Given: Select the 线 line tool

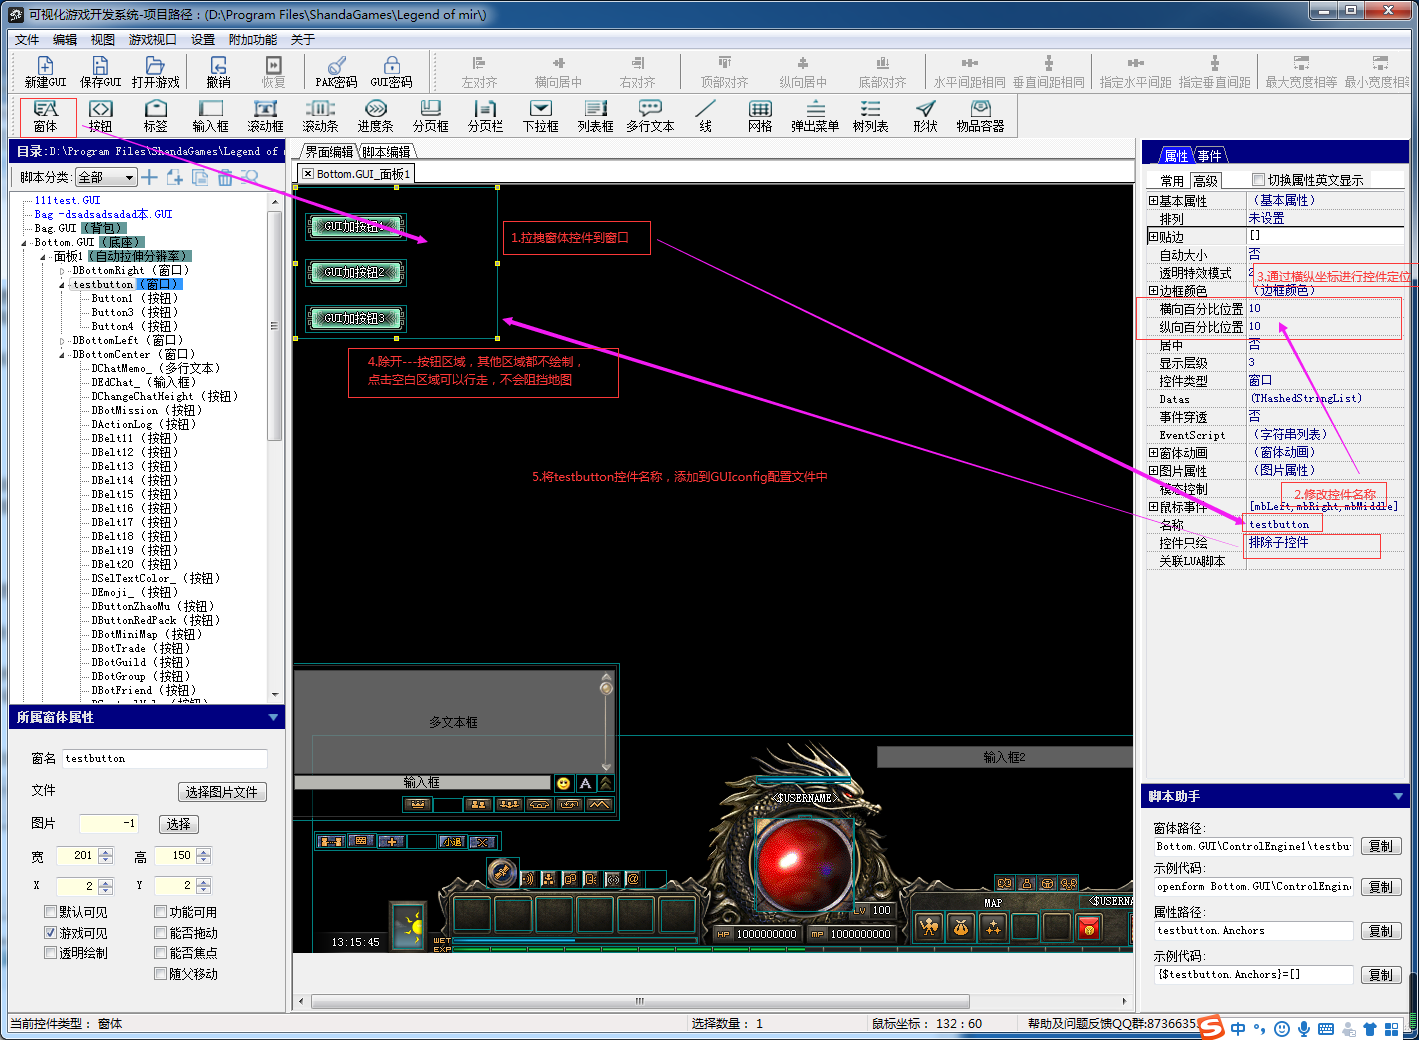Looking at the screenshot, I should click(705, 117).
